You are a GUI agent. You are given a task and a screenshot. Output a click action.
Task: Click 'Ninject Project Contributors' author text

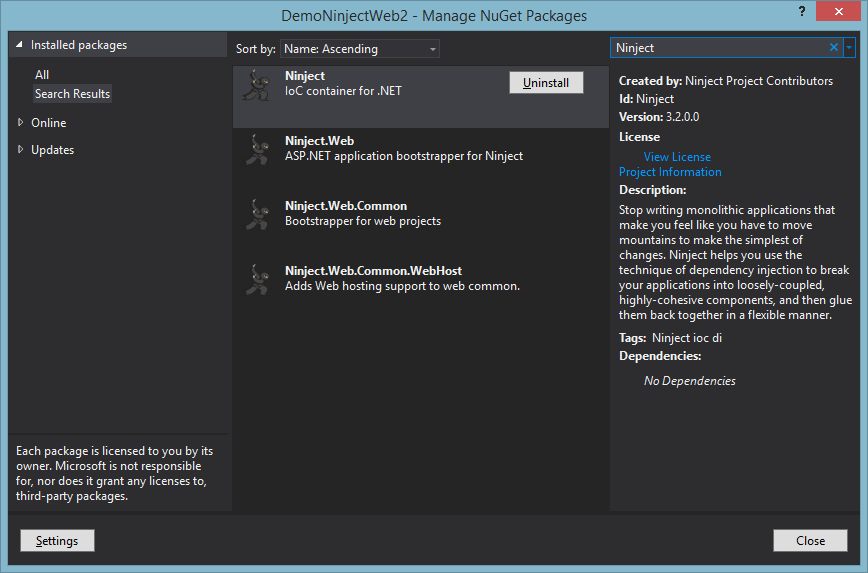pyautogui.click(x=758, y=81)
